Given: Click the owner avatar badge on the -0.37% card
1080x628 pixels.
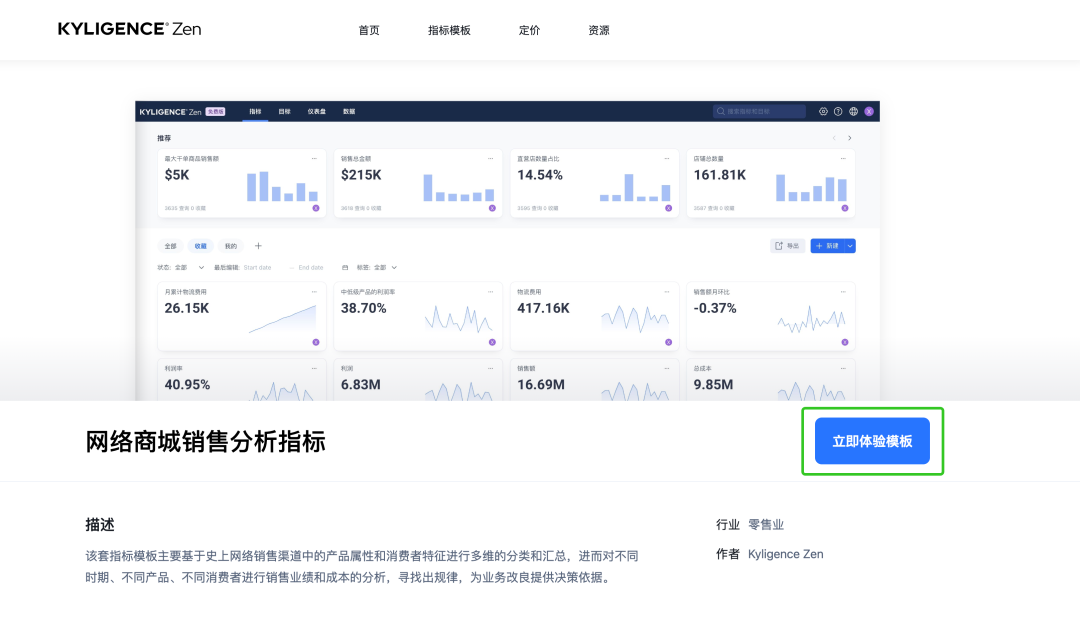Looking at the screenshot, I should pyautogui.click(x=845, y=342).
